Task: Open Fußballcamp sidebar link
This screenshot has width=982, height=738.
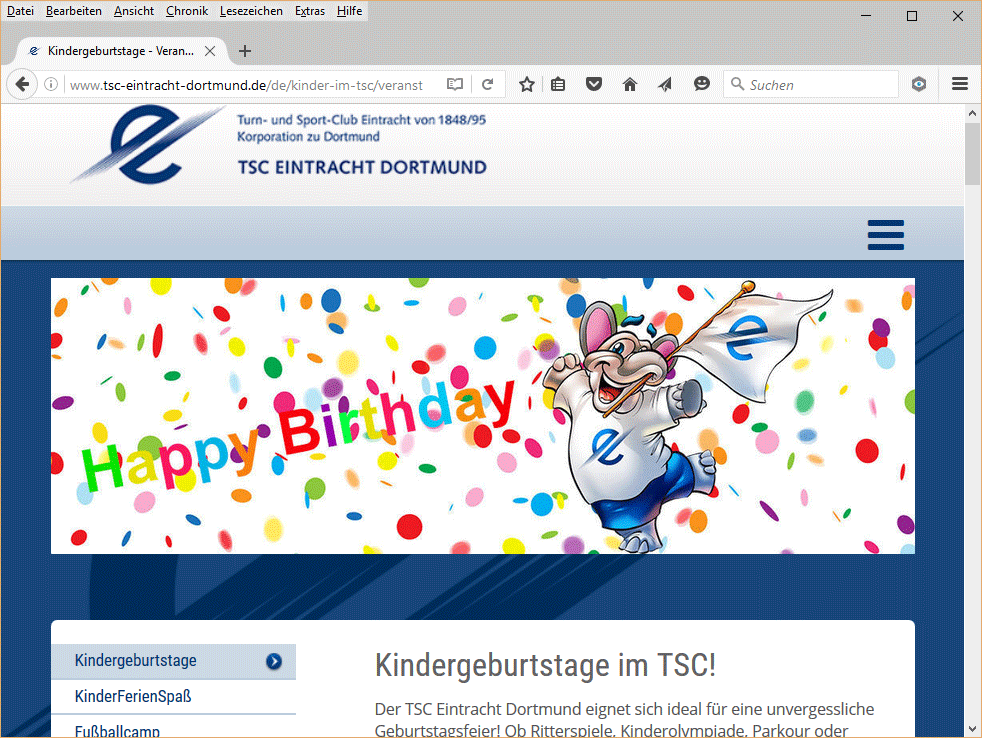Action: click(x=117, y=730)
